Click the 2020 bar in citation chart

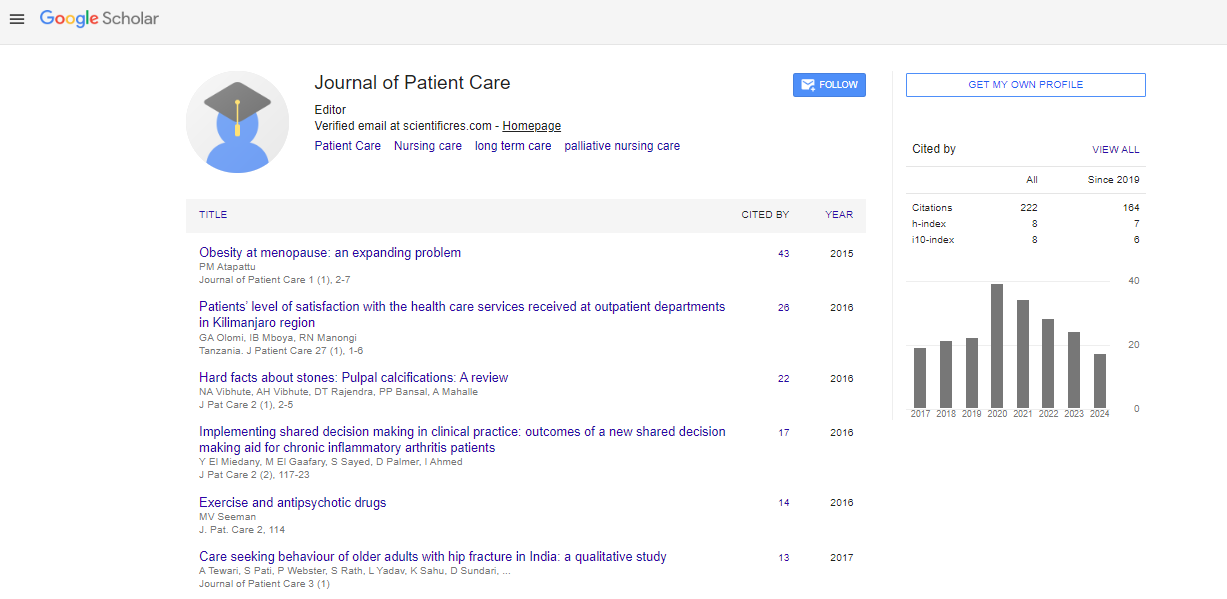997,346
